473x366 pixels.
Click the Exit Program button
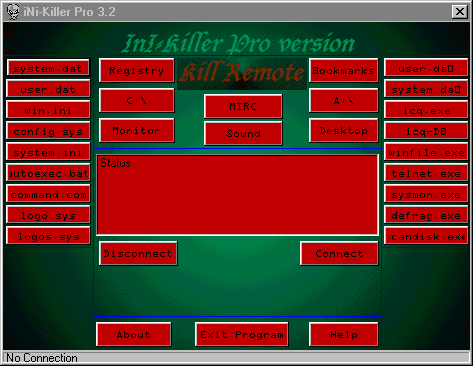coord(242,334)
